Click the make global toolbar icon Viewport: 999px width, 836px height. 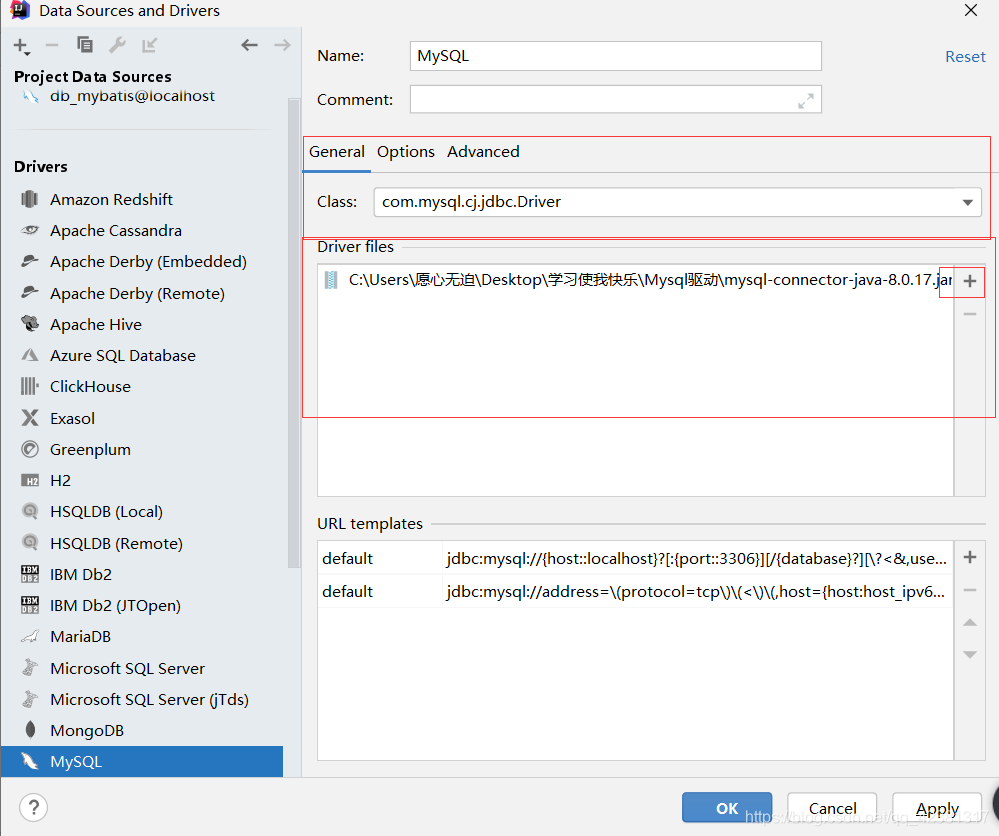150,45
